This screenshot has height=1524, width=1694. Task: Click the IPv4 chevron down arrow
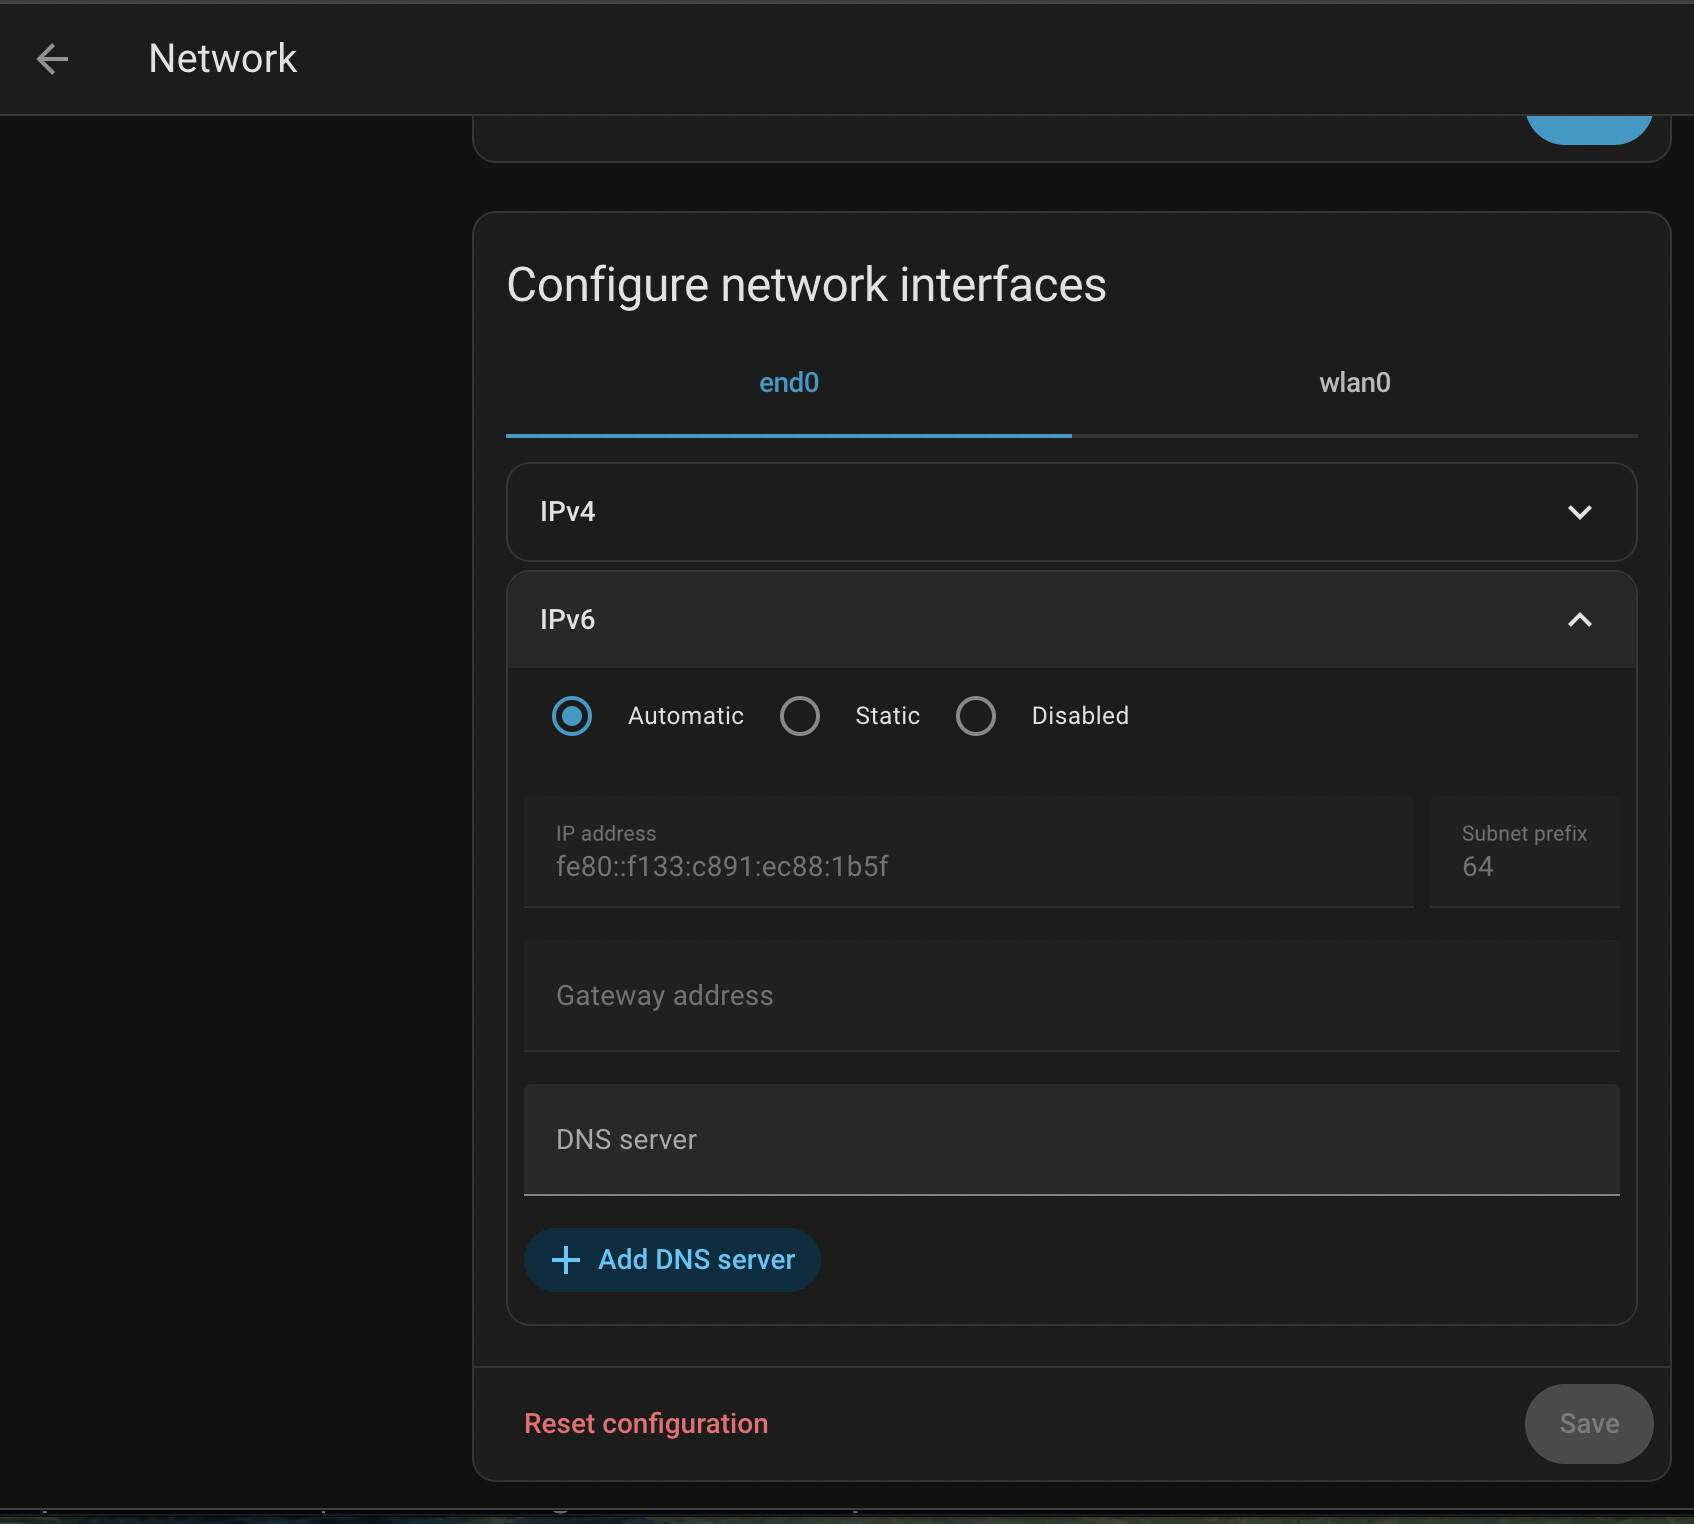click(x=1579, y=512)
